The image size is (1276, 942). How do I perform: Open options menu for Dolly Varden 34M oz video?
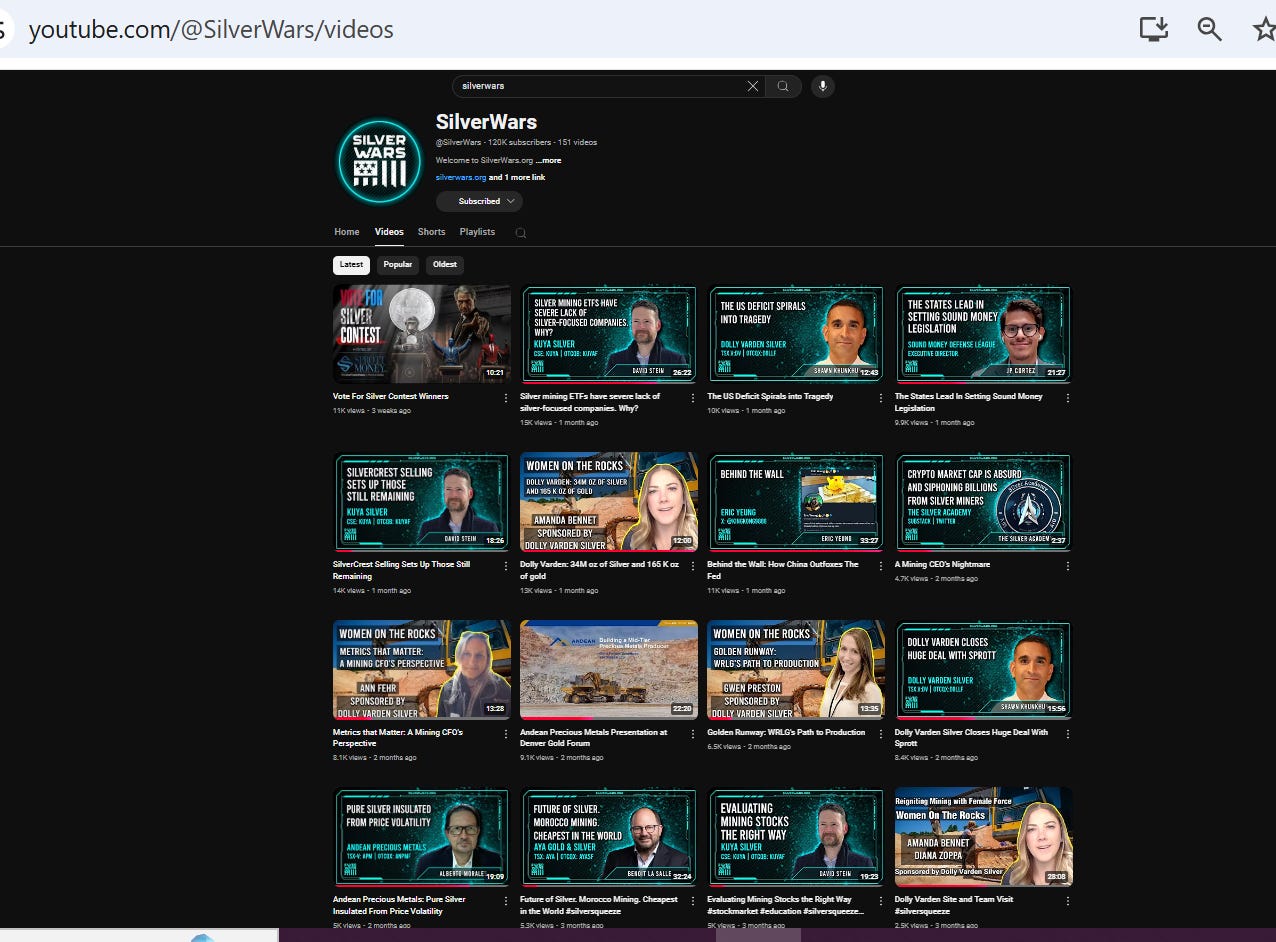693,566
